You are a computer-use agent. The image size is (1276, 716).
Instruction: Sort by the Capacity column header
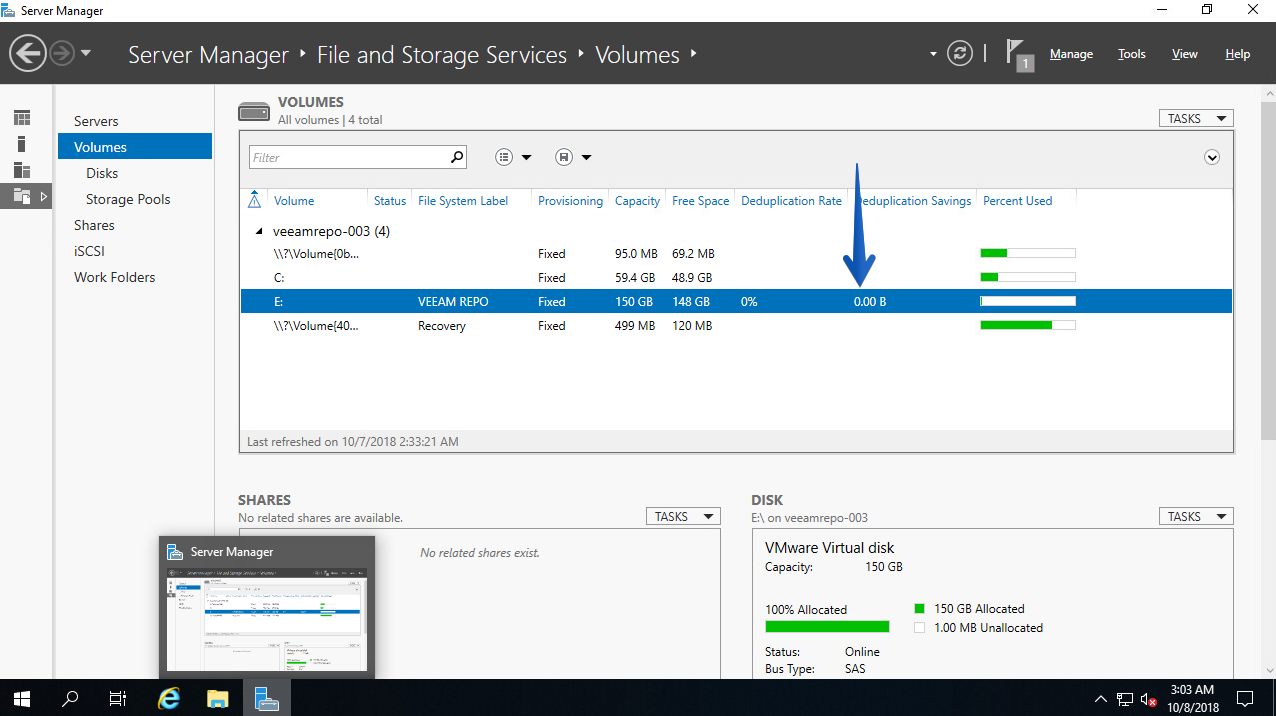click(637, 201)
